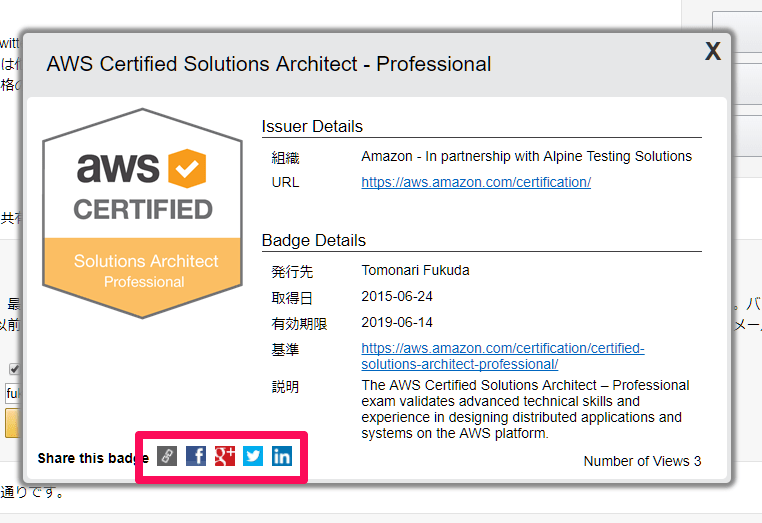The height and width of the screenshot is (523, 762).
Task: Click the 発行先 field label
Action: 292,272
